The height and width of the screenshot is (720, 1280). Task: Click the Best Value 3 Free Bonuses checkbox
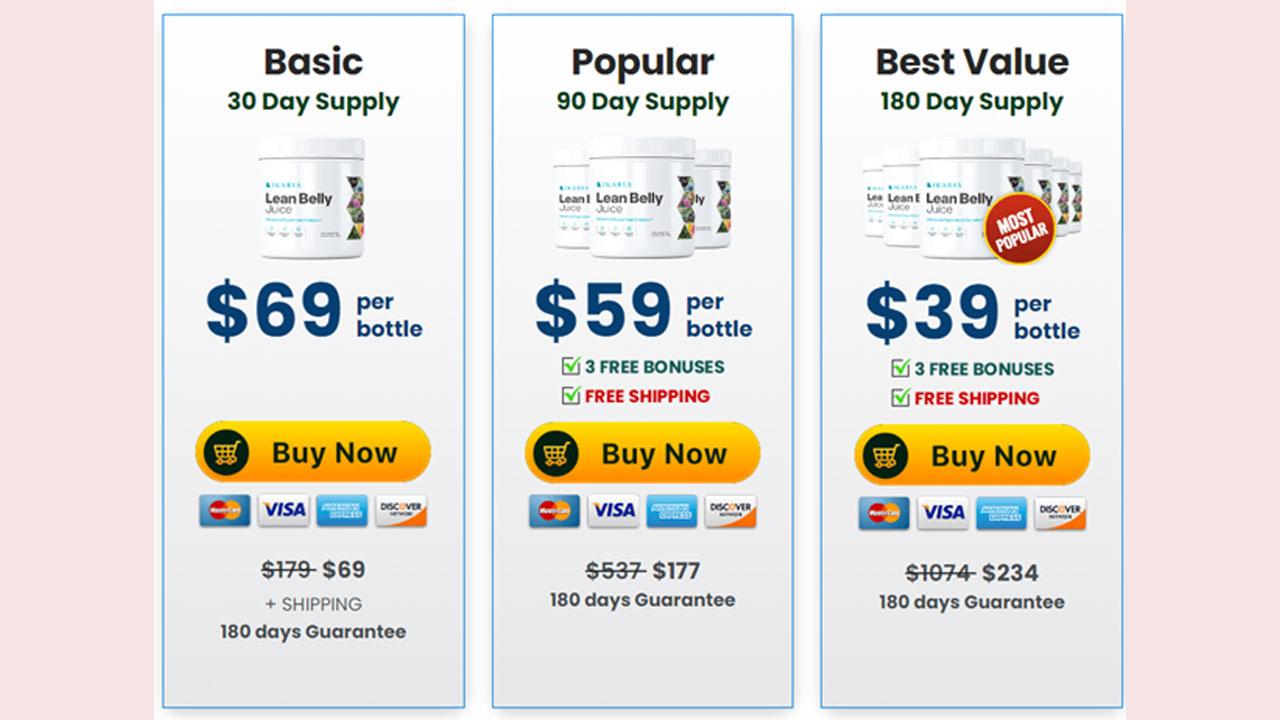pos(900,368)
